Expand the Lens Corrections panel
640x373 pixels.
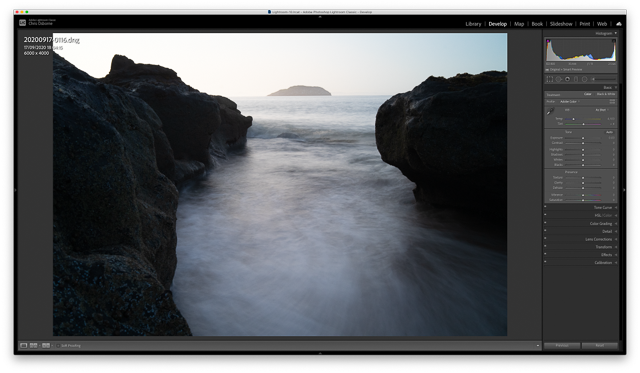pos(616,239)
